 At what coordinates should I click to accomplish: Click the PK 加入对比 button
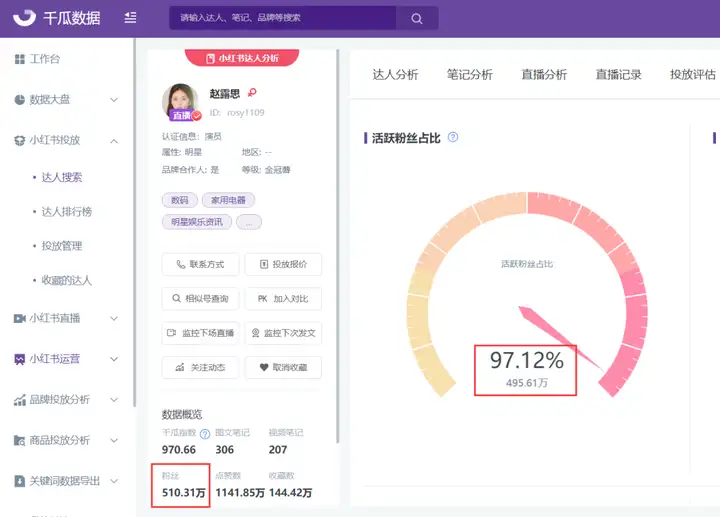point(283,299)
